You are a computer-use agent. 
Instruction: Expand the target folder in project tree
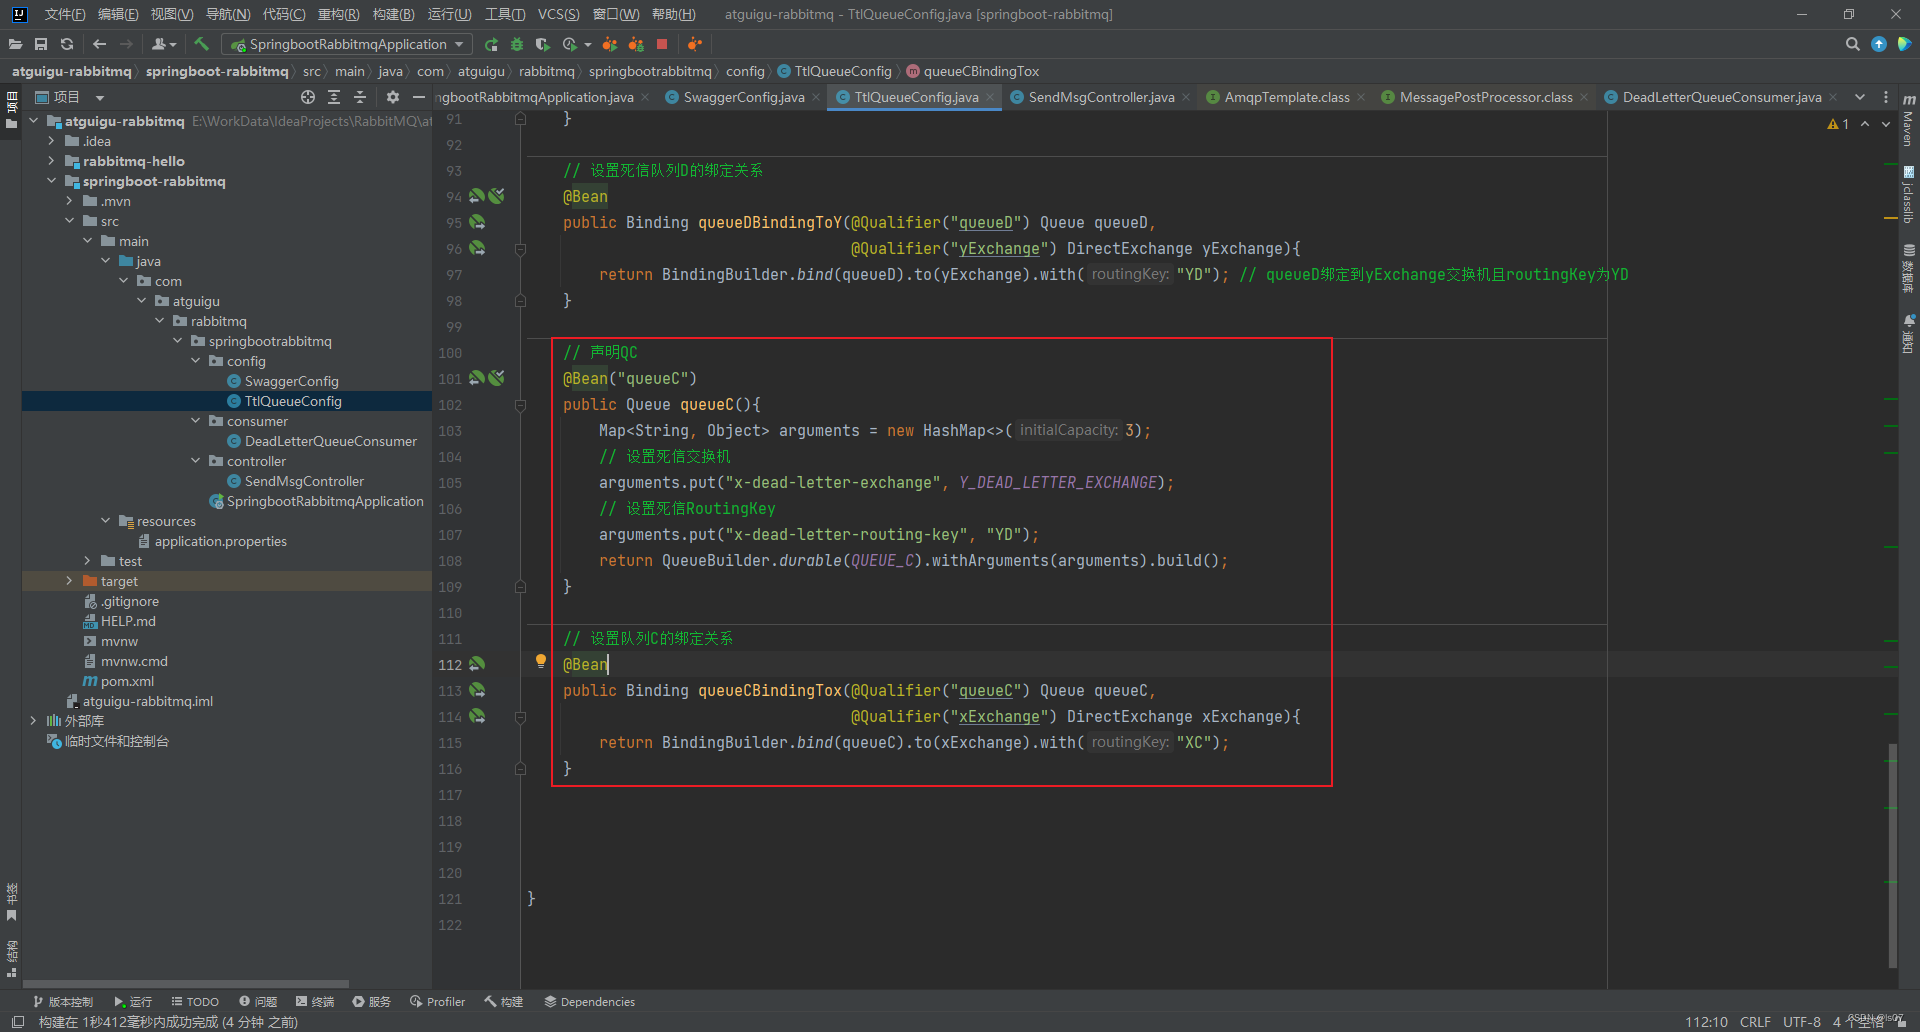click(69, 581)
